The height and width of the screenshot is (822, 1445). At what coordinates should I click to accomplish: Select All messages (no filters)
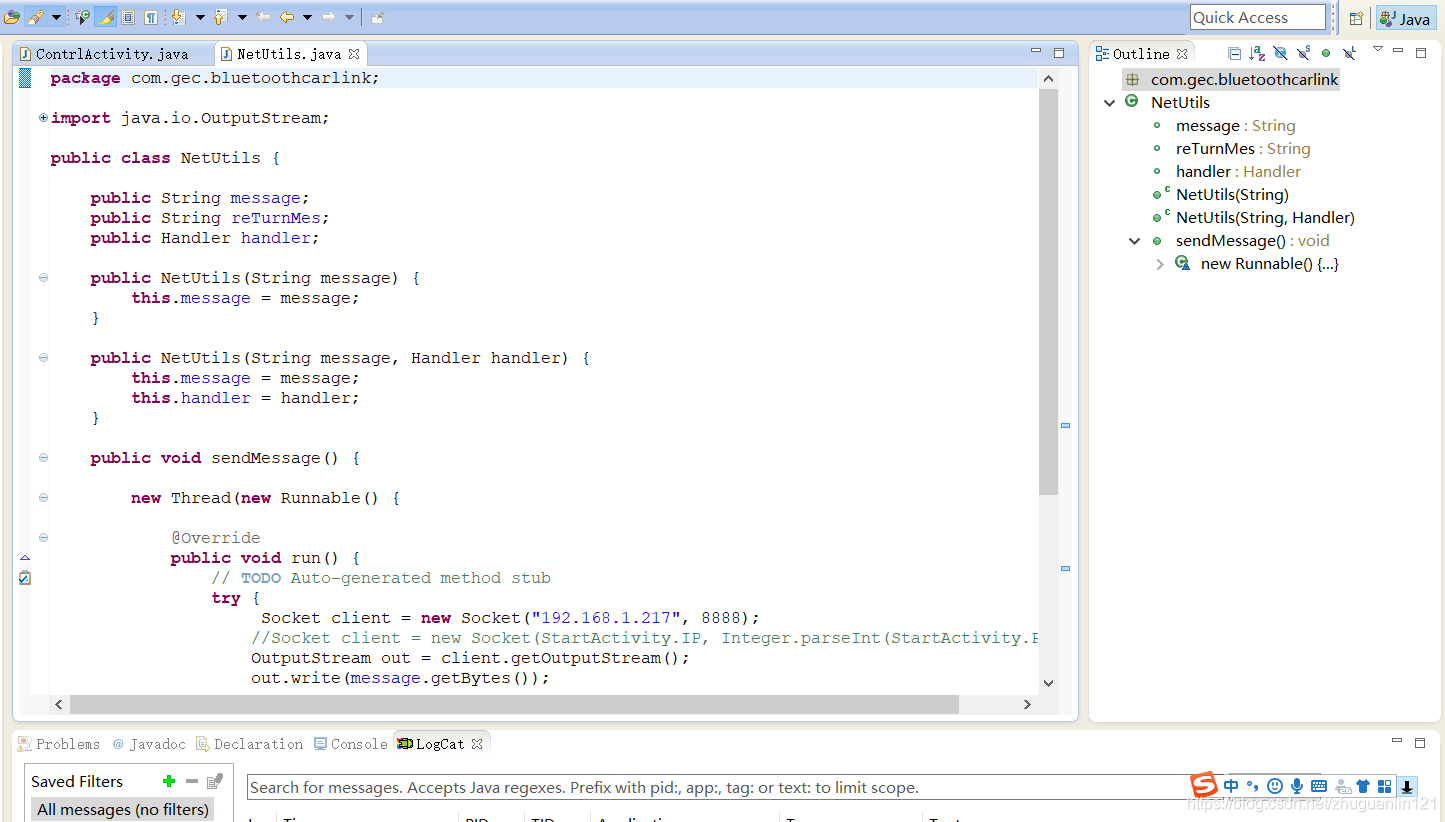[x=122, y=809]
